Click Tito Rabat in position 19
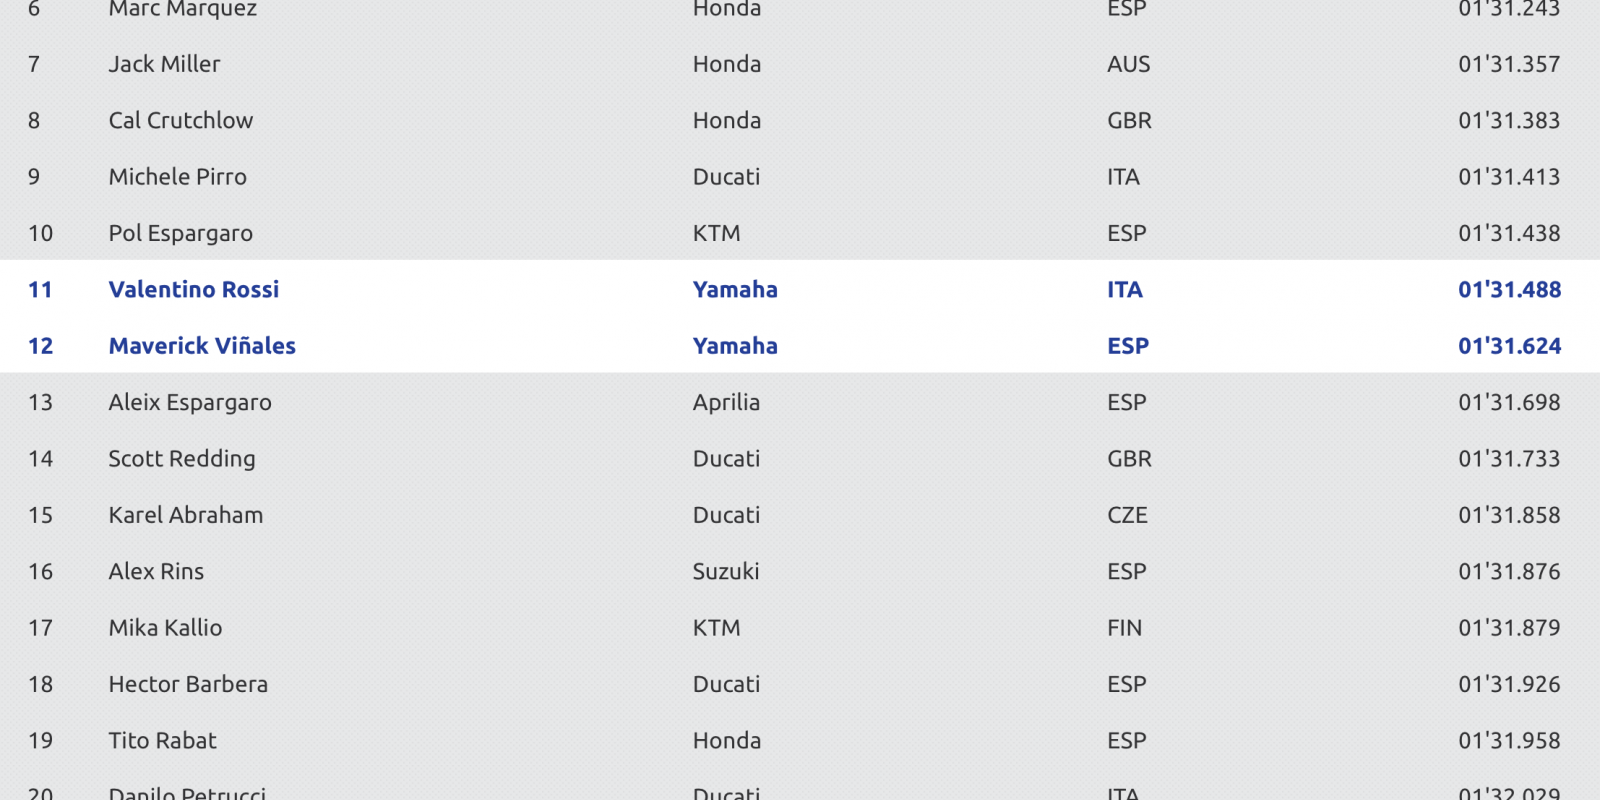Image resolution: width=1600 pixels, height=800 pixels. tap(163, 741)
